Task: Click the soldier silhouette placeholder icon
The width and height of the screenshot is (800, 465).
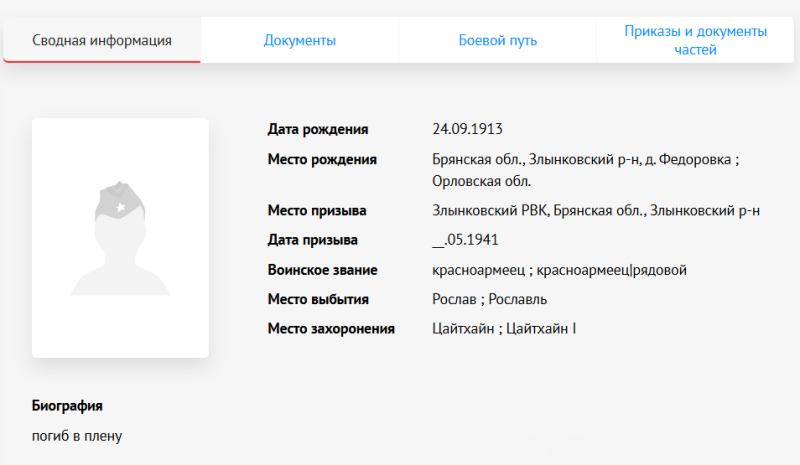Action: [x=120, y=238]
